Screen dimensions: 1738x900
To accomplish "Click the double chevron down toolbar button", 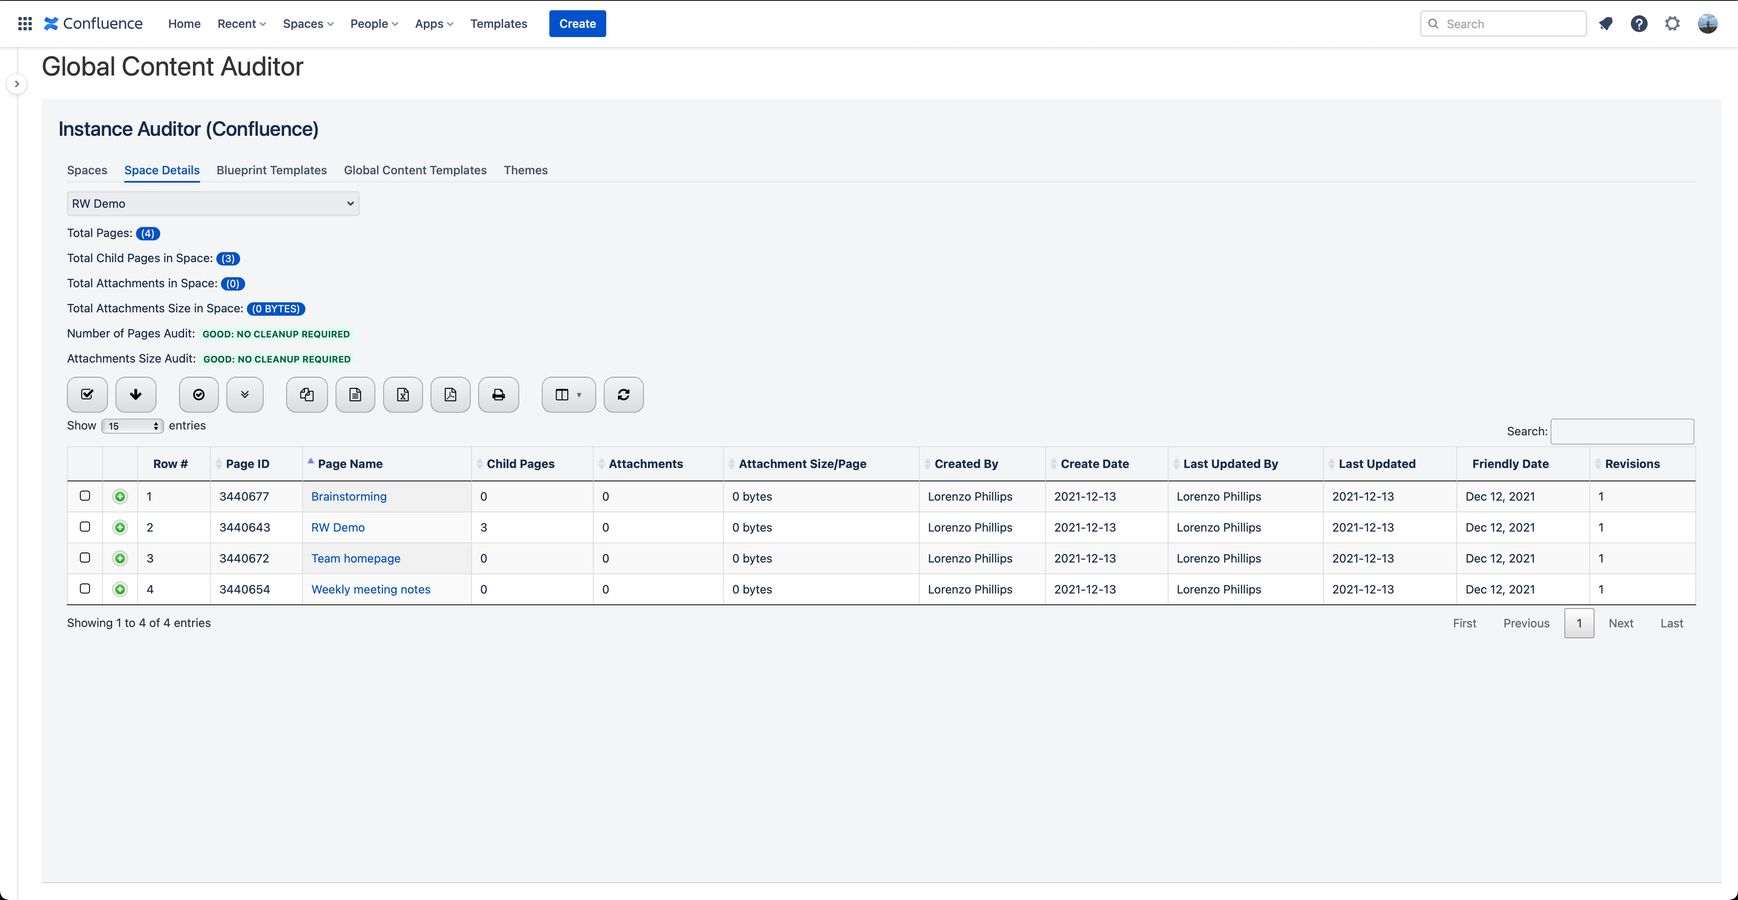I will pyautogui.click(x=245, y=394).
